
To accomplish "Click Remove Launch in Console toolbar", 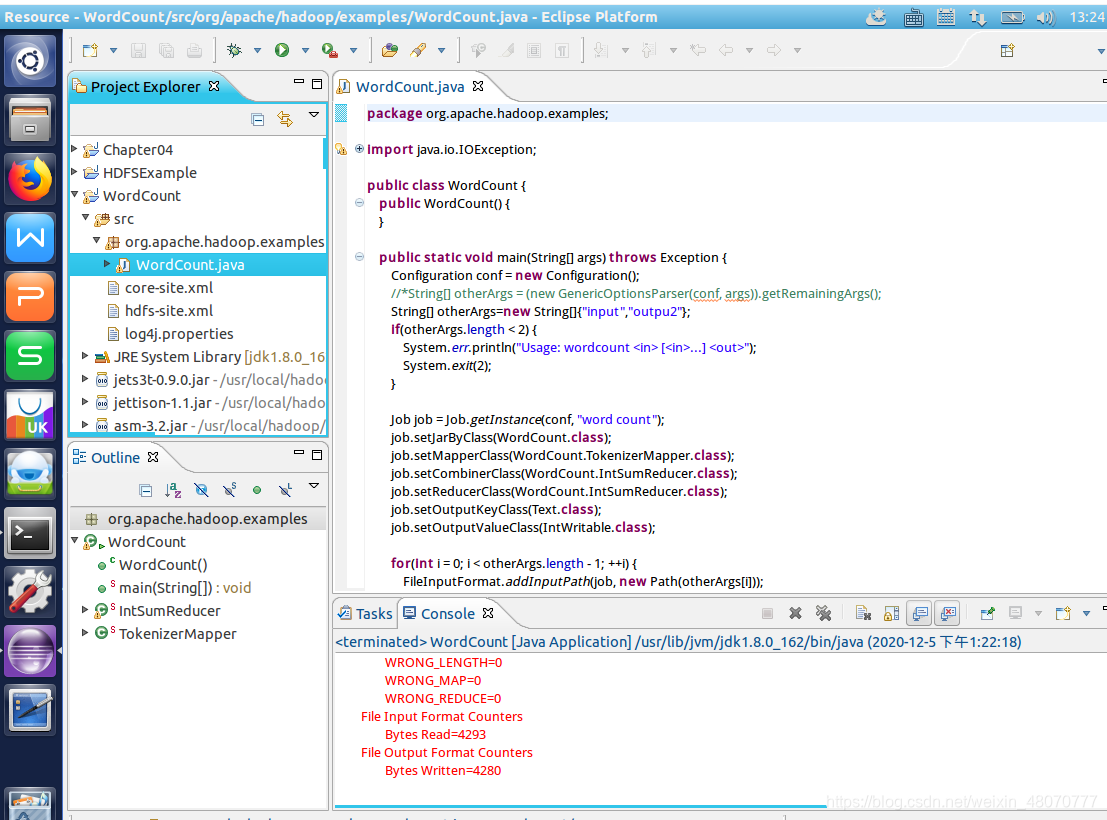I will (x=796, y=613).
